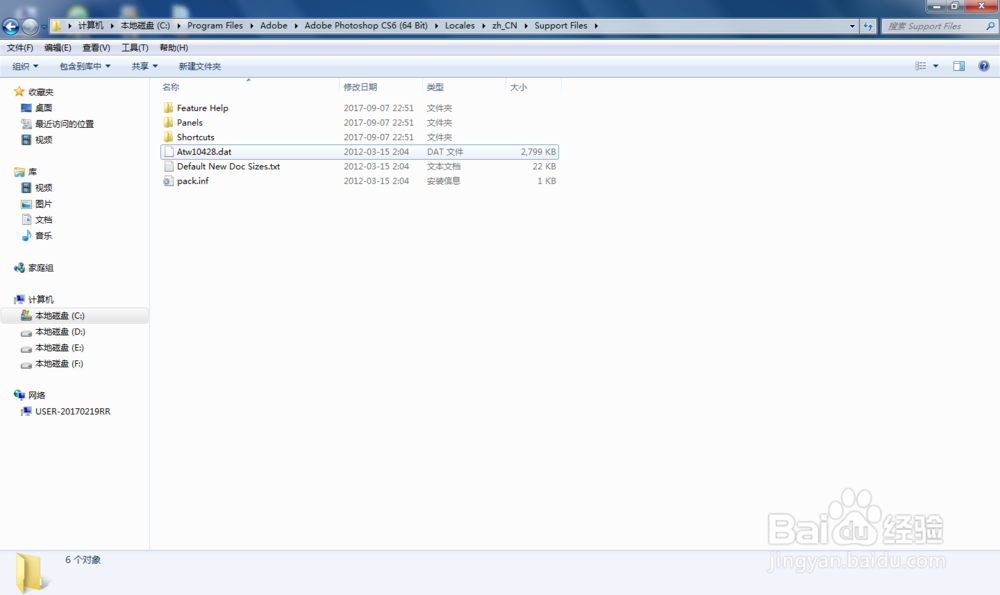Select Program Files in the address path

coord(215,26)
